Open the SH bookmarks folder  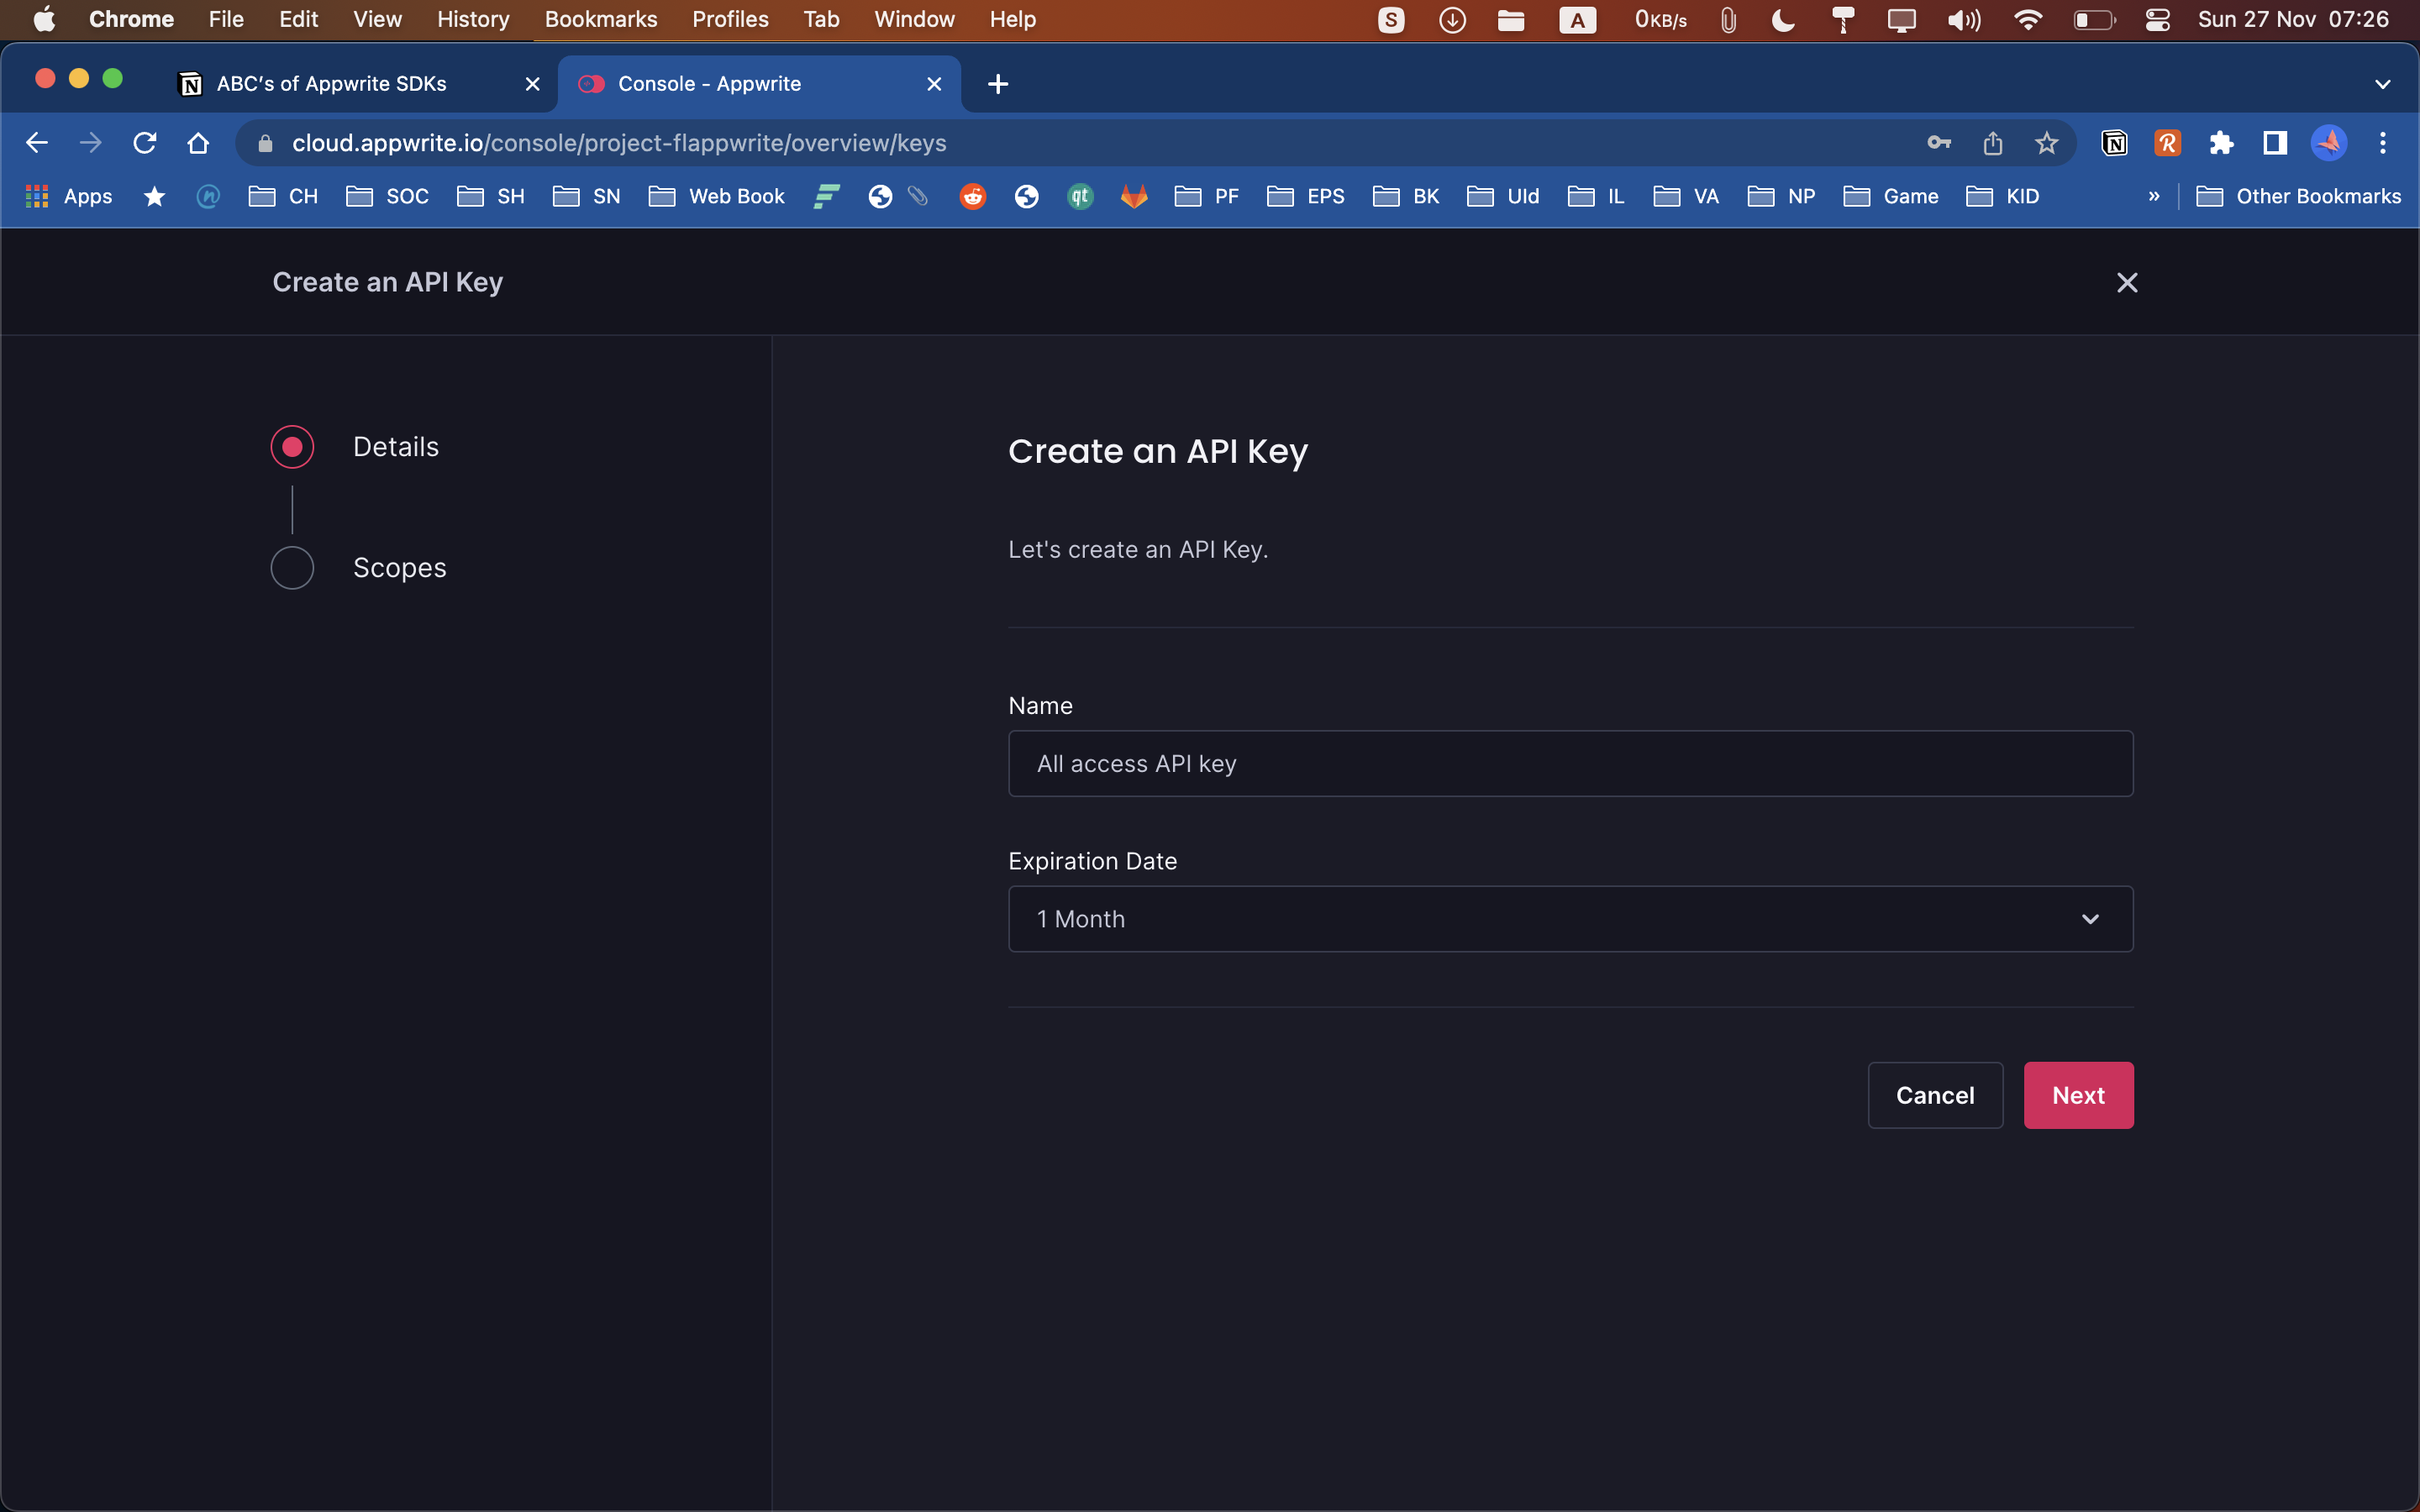tap(490, 196)
